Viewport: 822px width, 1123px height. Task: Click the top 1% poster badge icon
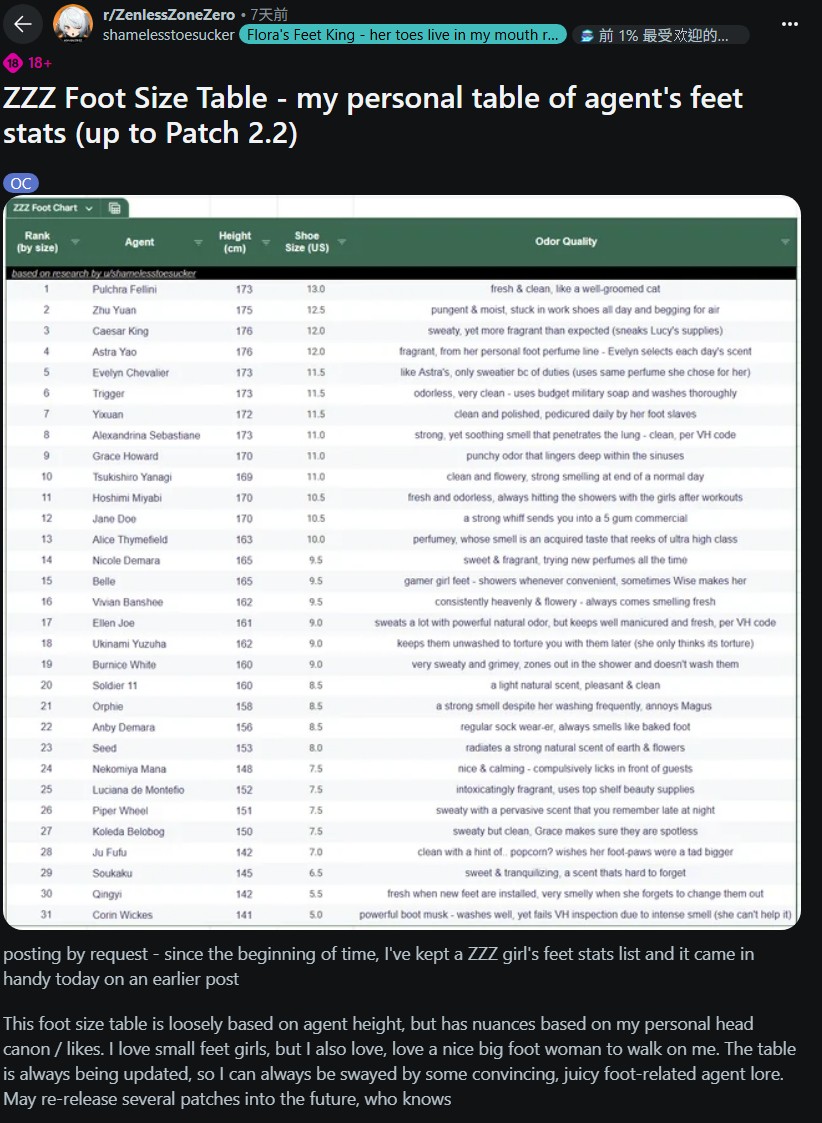[x=587, y=35]
